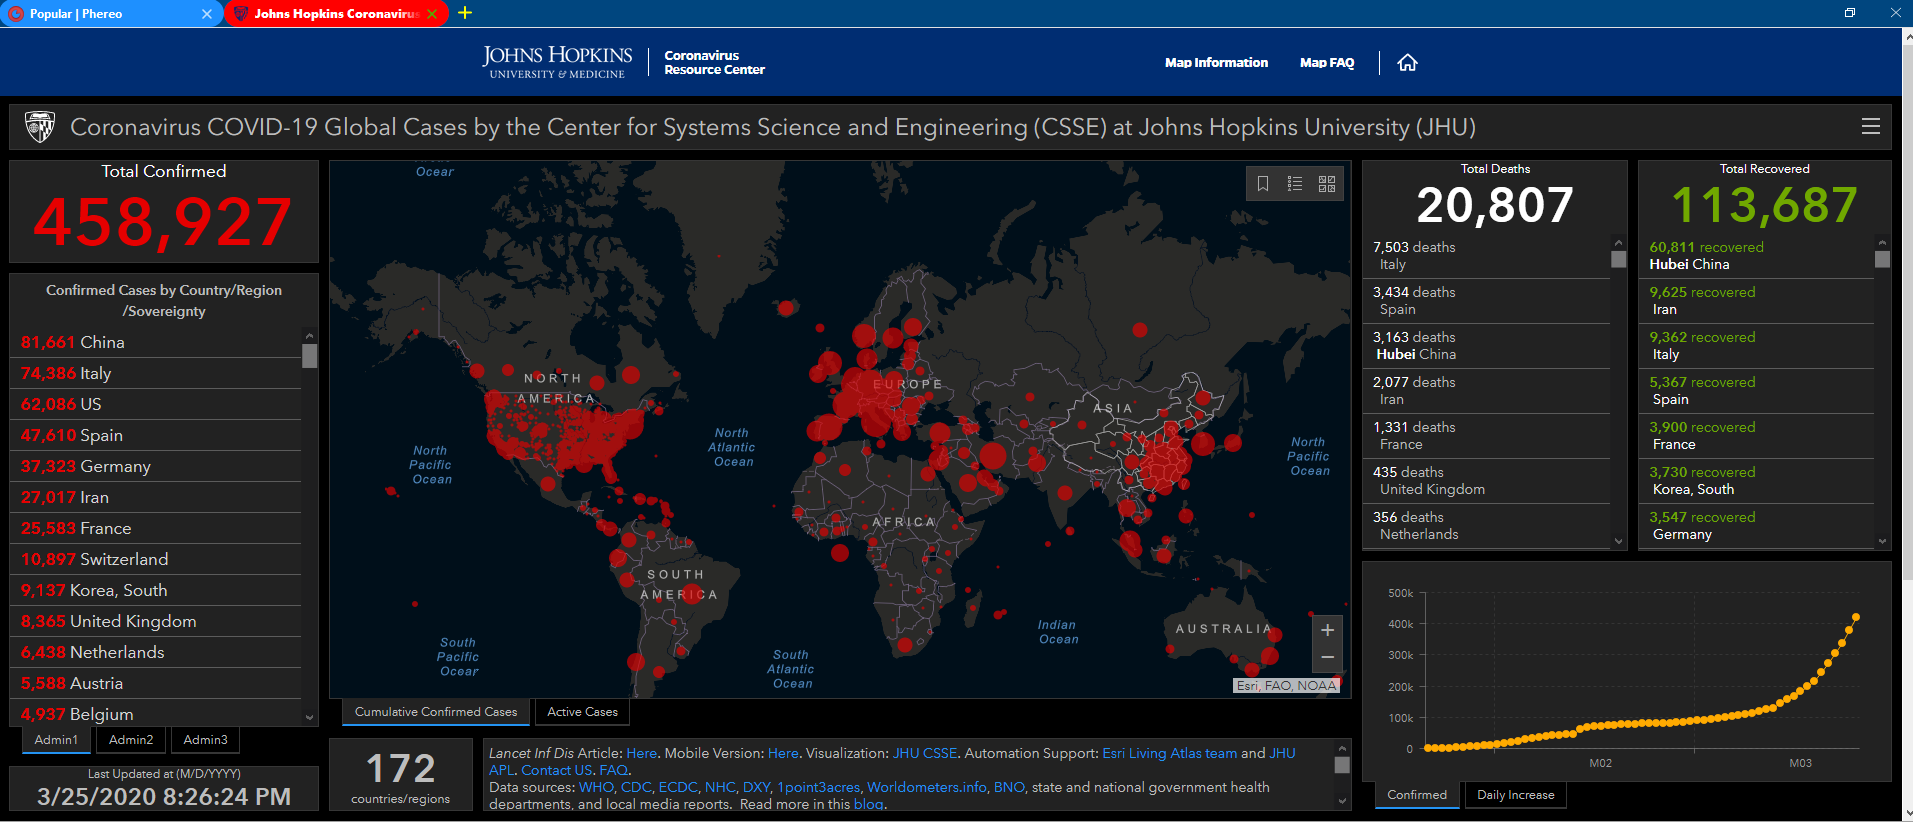Open the ECDC data source link
The width and height of the screenshot is (1913, 822).
[677, 787]
